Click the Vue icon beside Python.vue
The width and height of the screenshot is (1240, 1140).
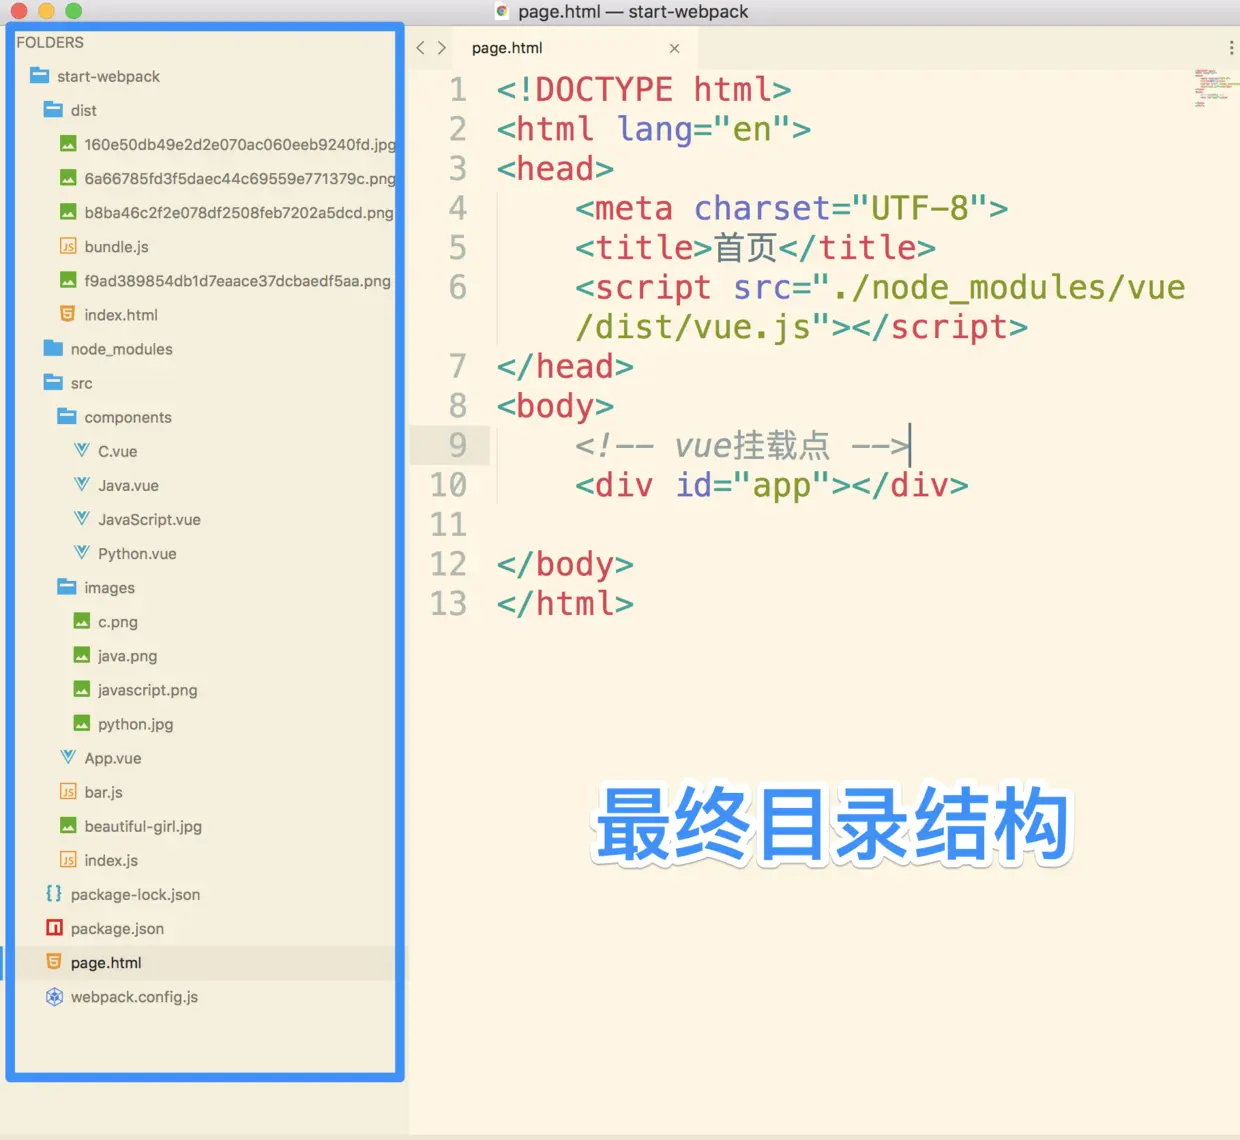82,553
